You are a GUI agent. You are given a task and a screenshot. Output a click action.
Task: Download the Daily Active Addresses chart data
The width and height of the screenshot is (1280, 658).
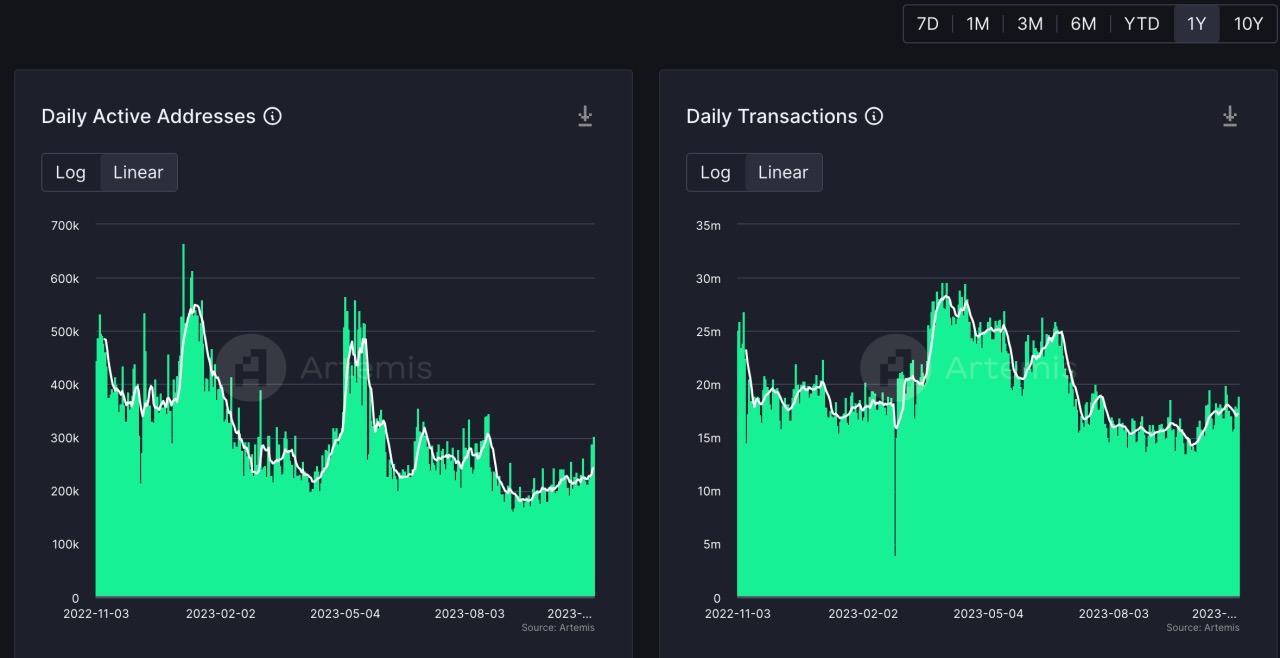tap(585, 117)
